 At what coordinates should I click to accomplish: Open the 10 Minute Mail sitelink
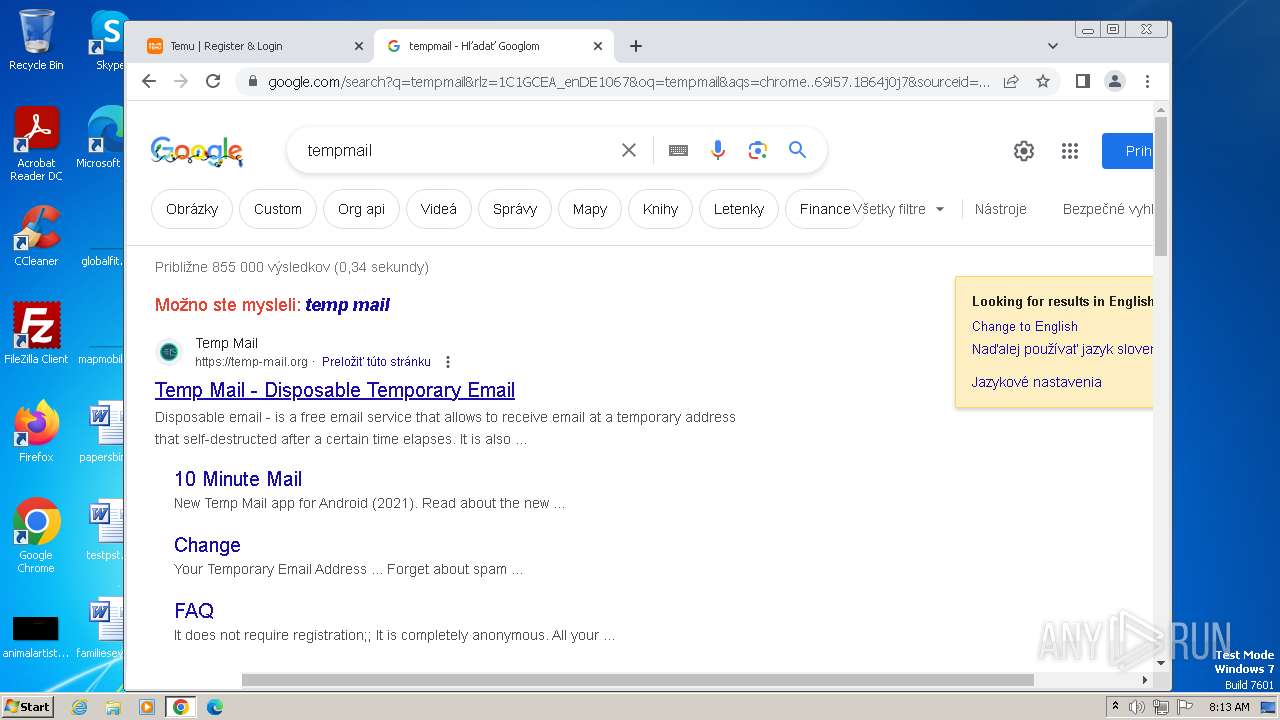pyautogui.click(x=238, y=479)
